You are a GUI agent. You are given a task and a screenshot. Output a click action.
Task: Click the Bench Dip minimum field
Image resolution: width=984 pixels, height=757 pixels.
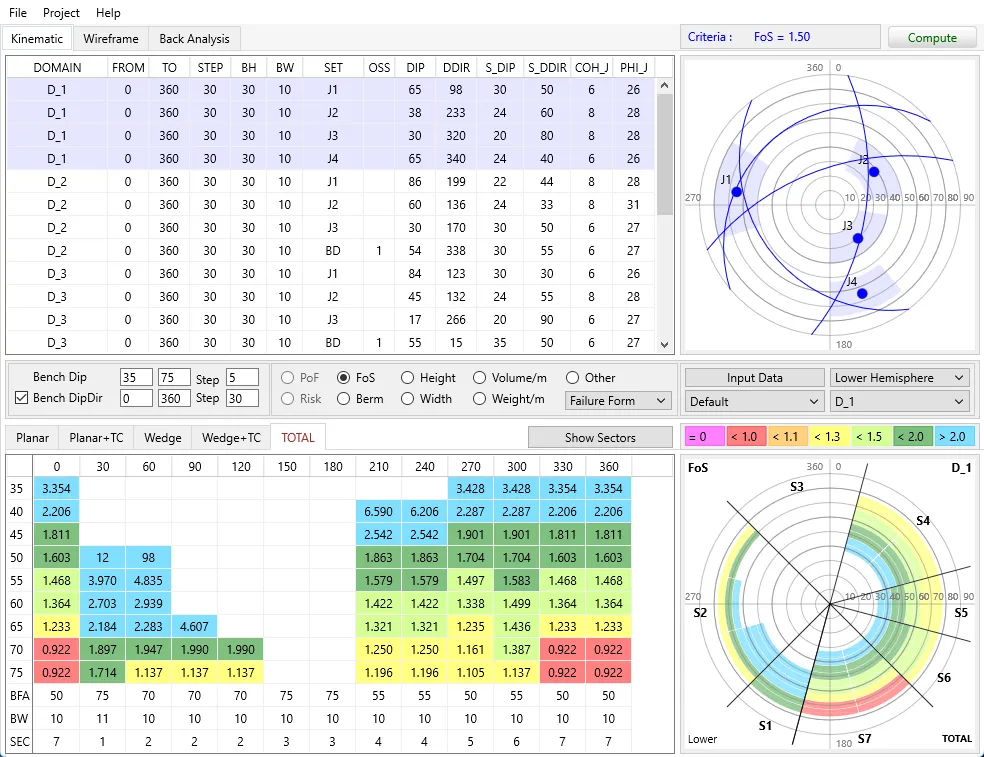pos(136,377)
